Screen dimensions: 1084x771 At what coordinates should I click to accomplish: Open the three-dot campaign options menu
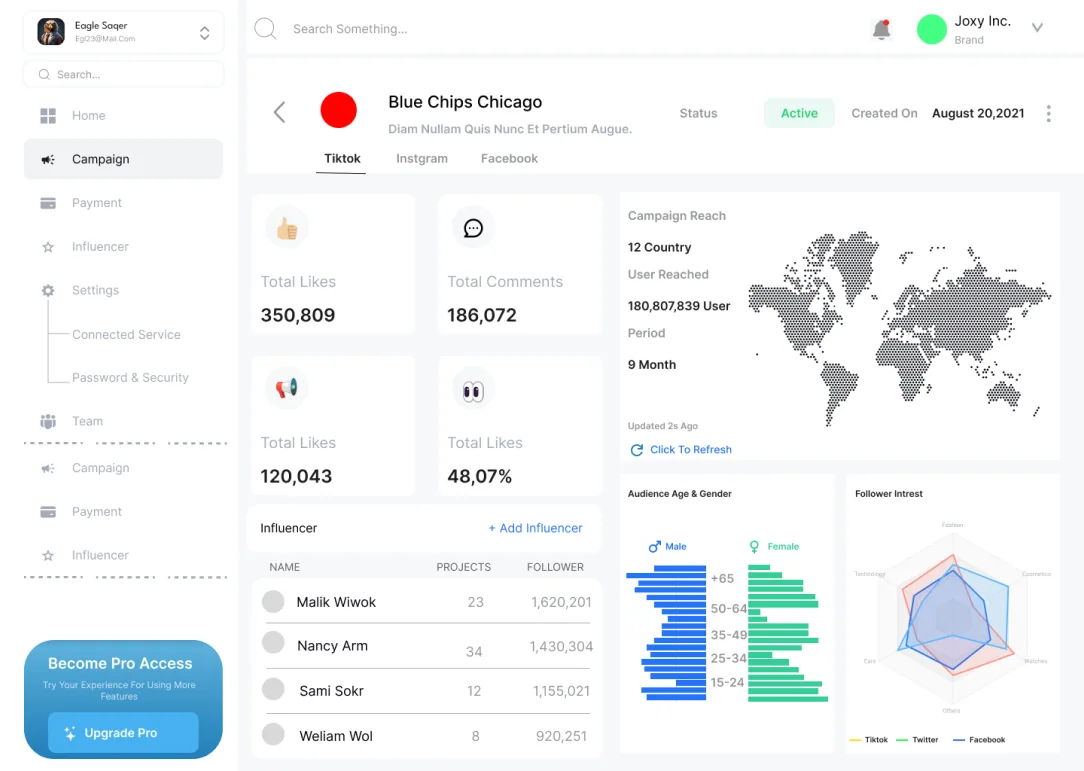1049,113
